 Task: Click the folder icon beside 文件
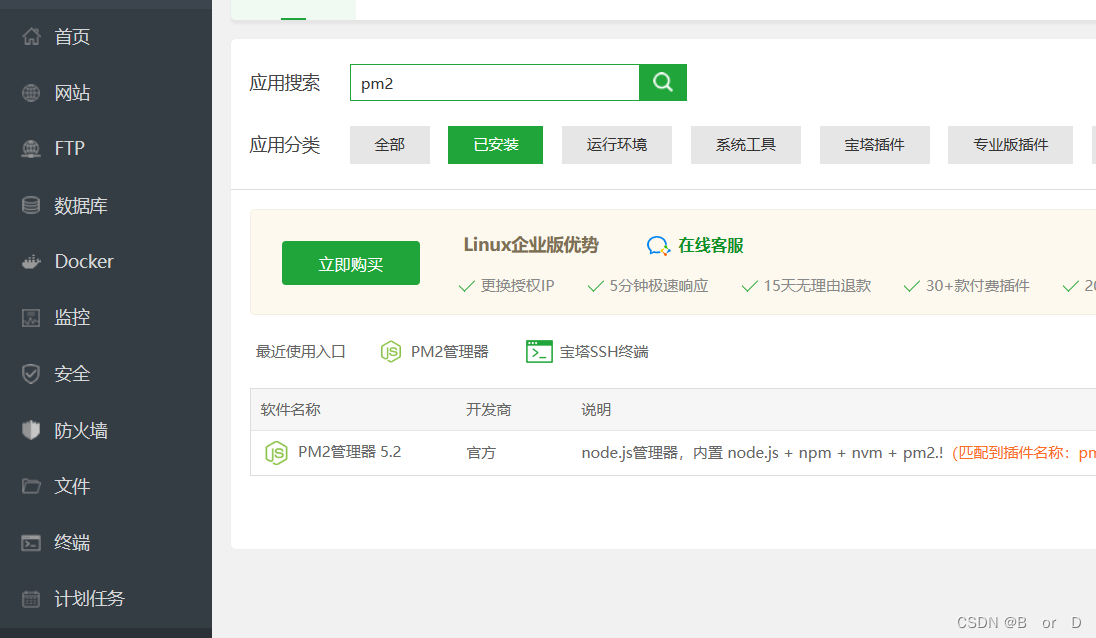31,486
